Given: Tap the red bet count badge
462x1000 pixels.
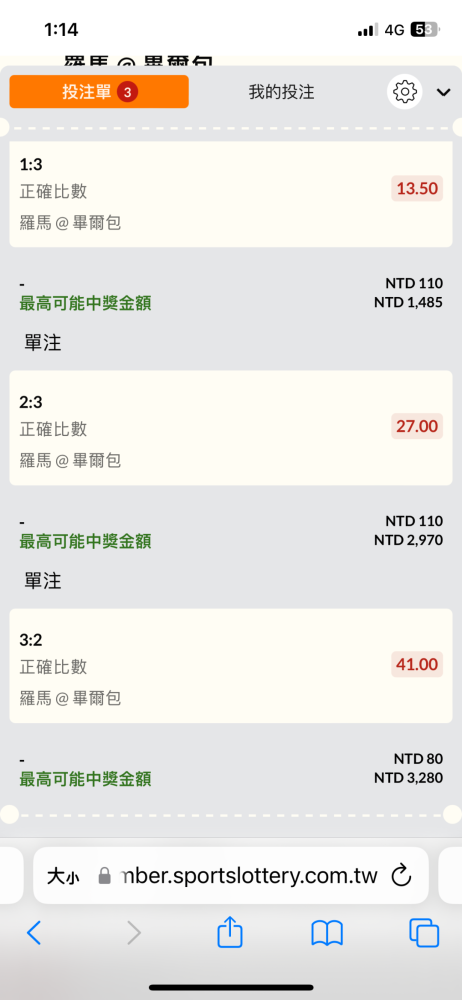Looking at the screenshot, I should [128, 92].
